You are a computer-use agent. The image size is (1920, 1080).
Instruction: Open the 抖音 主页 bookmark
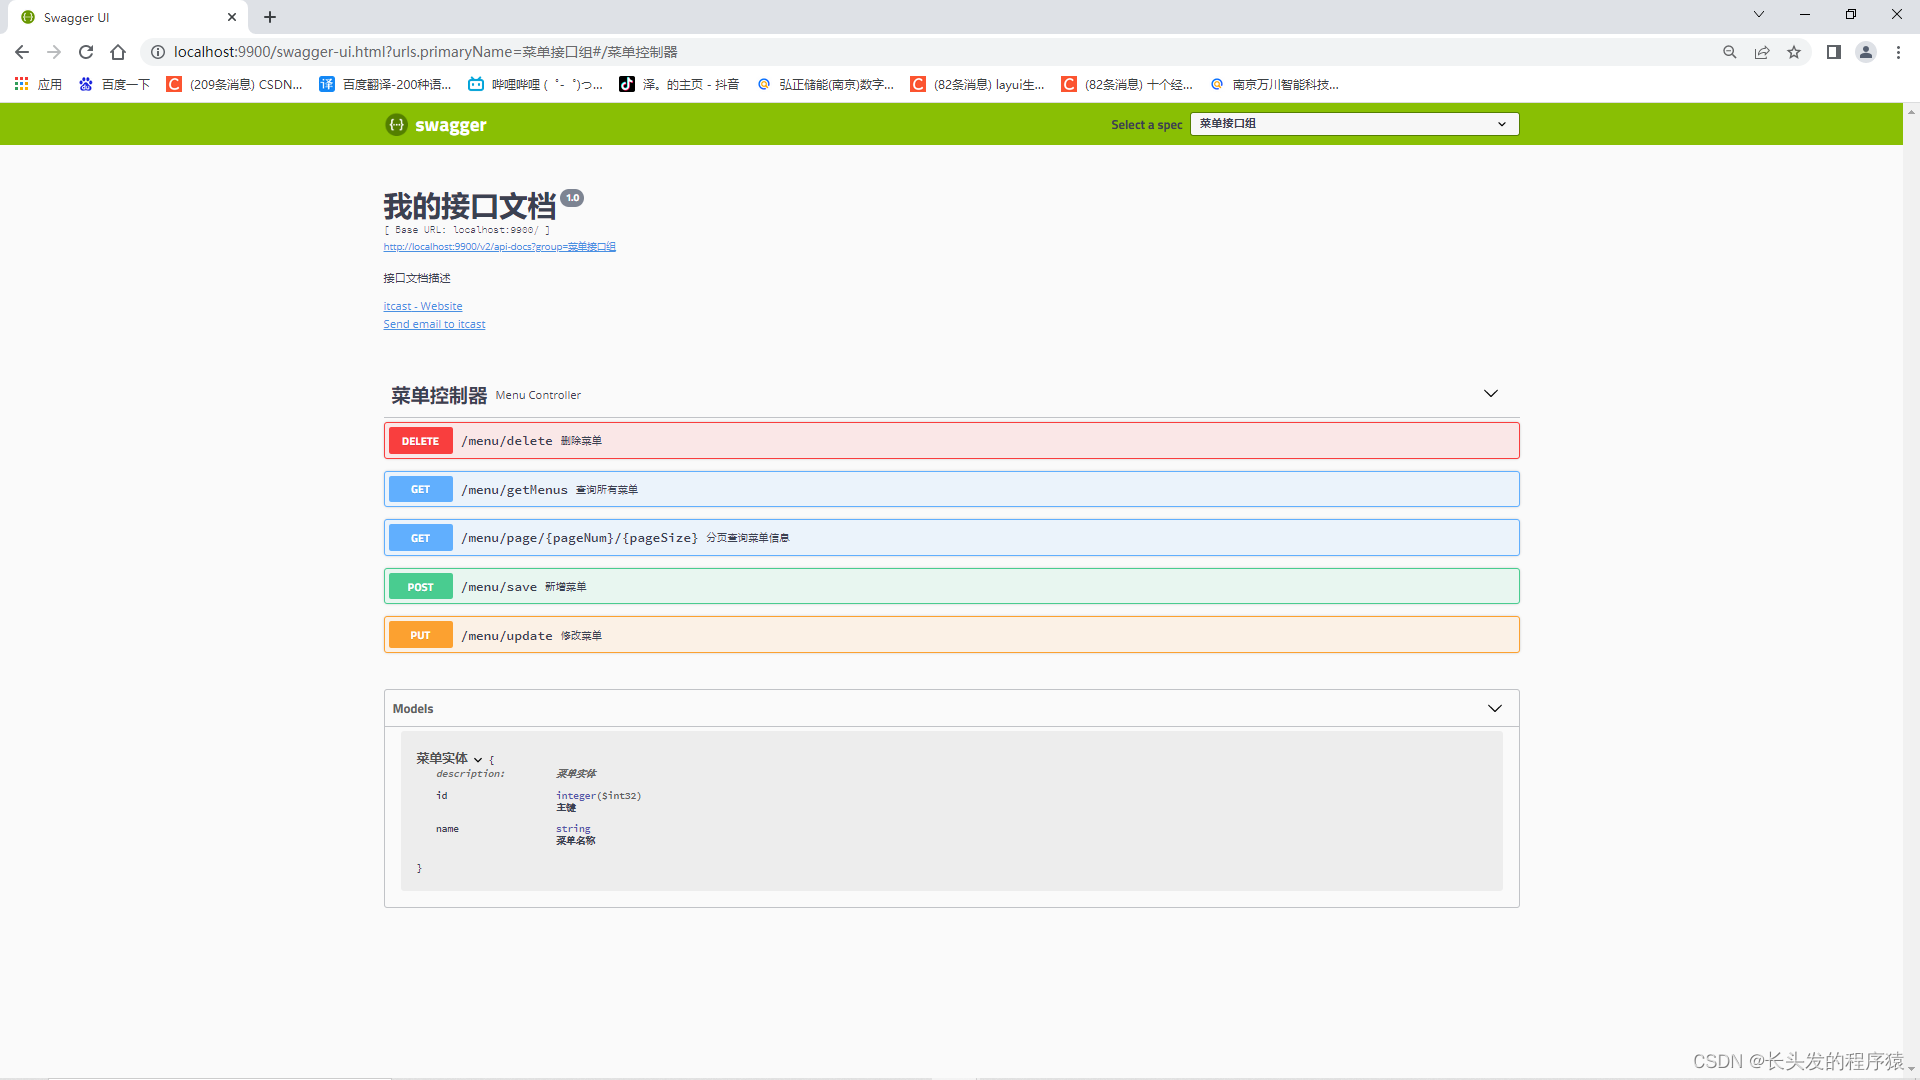pyautogui.click(x=680, y=84)
